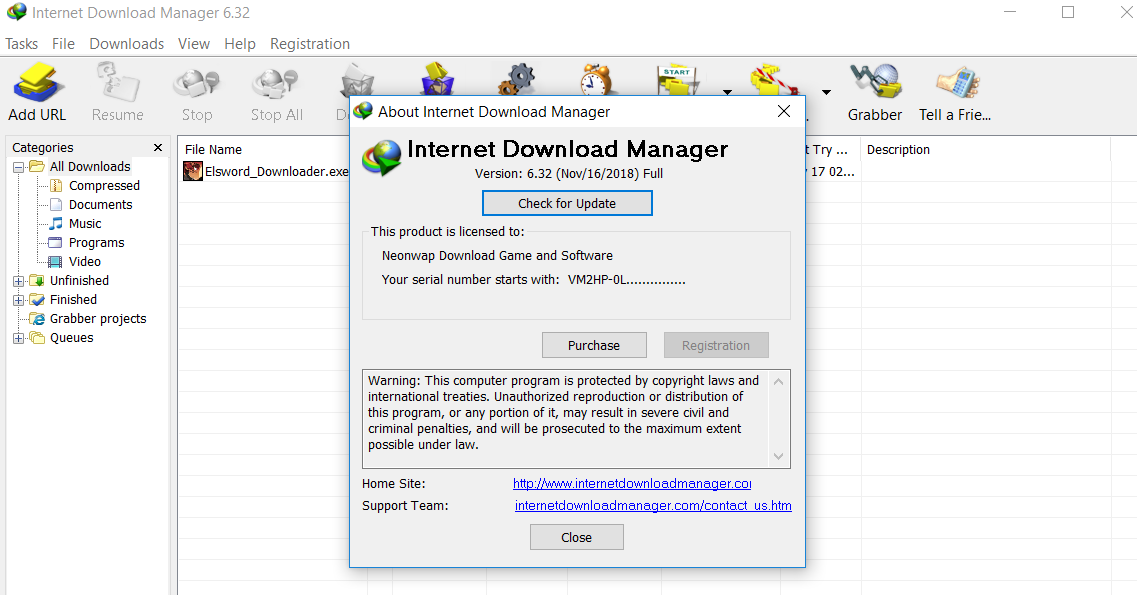
Task: Open the Support Team contact link
Action: tap(653, 505)
